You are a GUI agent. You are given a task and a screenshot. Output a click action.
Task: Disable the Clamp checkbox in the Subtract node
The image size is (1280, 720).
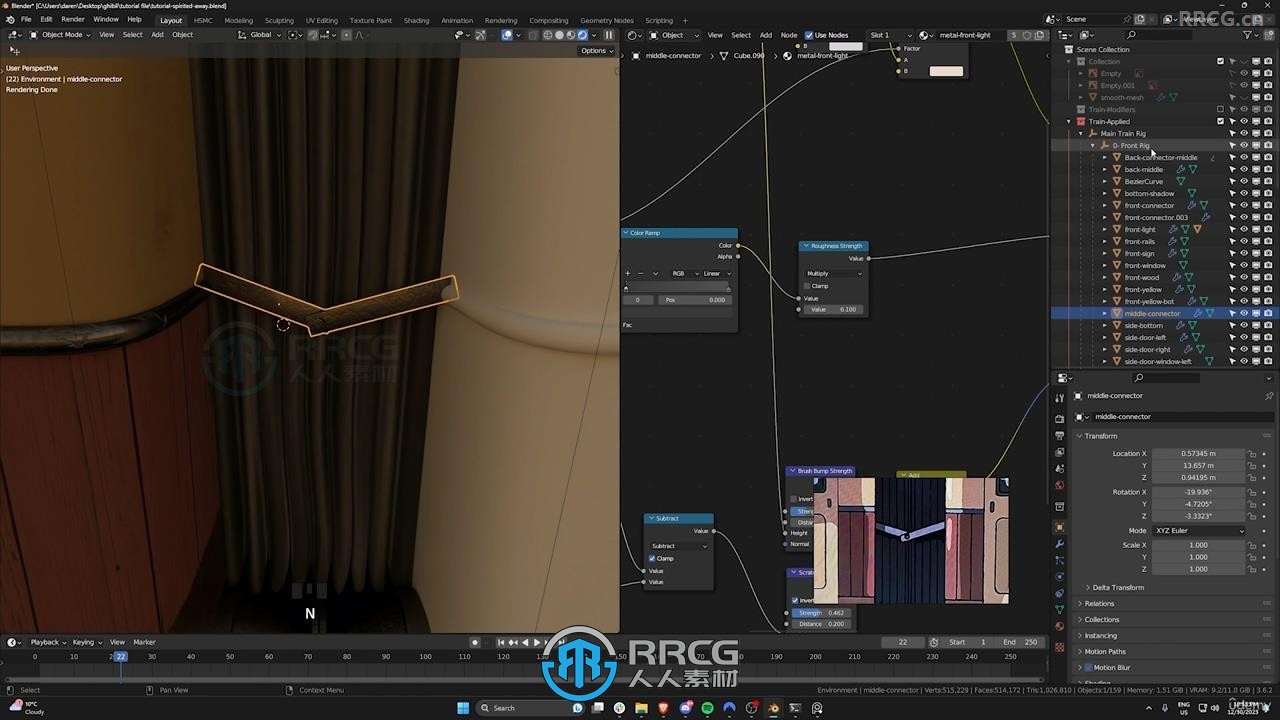coord(653,558)
